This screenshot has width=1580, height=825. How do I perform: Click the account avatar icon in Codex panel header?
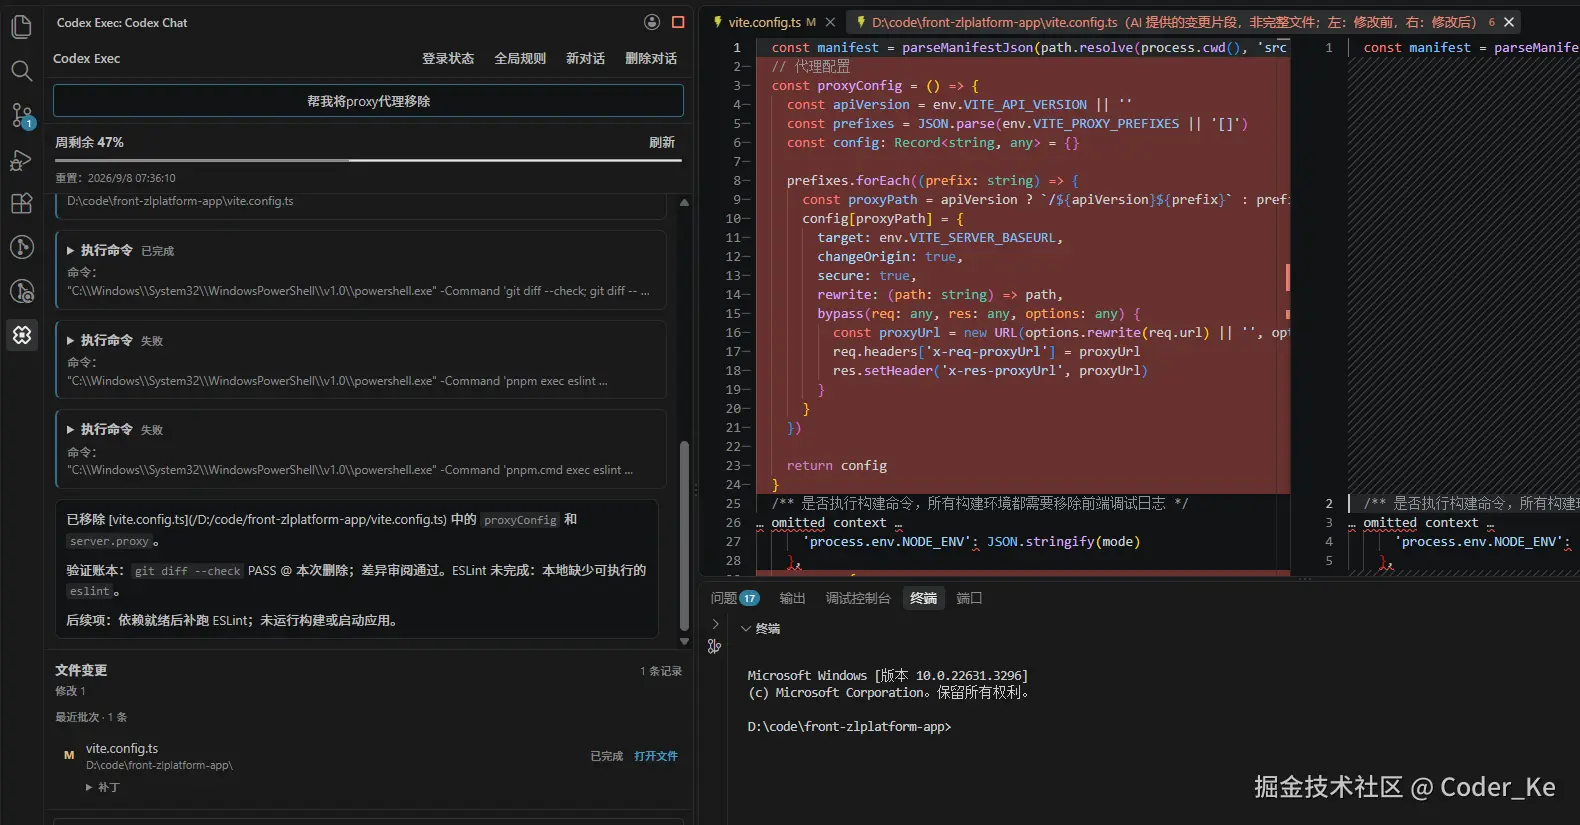point(652,22)
